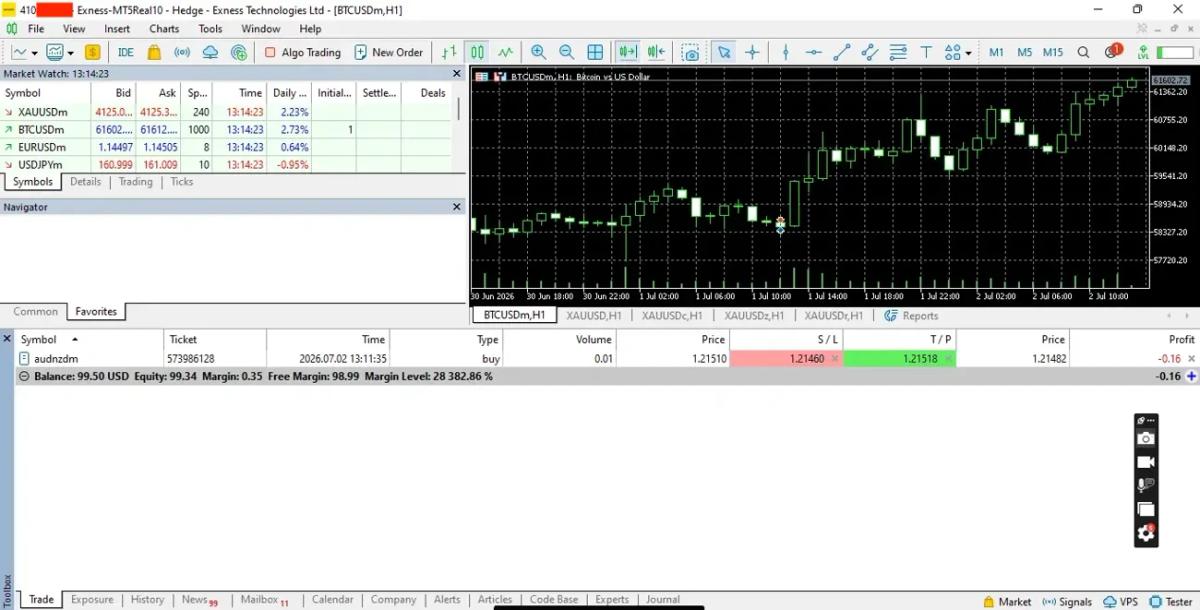Open the Insert menu
The width and height of the screenshot is (1200, 610).
[117, 29]
